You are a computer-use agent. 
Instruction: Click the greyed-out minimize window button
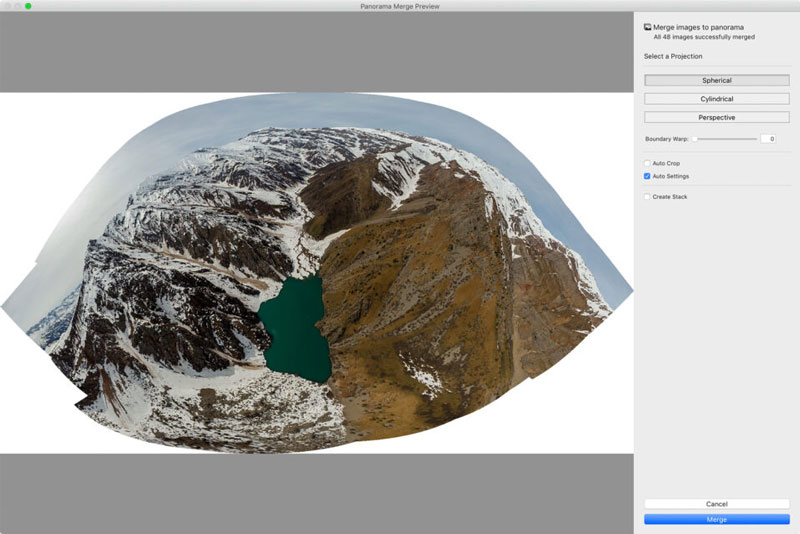coord(17,6)
